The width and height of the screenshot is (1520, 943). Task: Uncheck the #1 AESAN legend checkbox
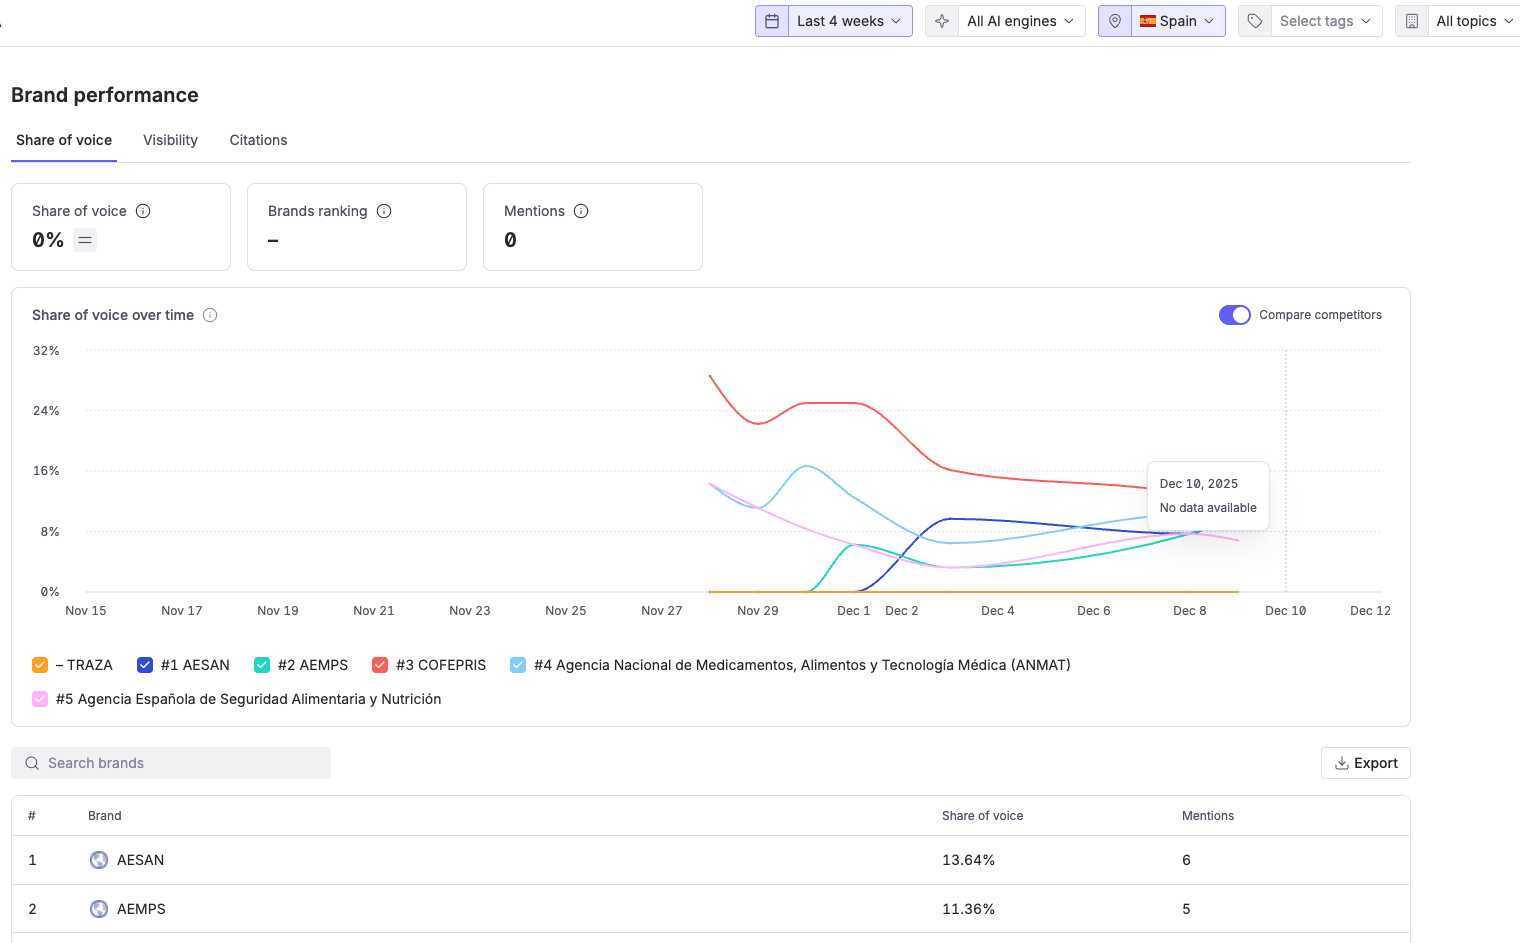point(145,665)
